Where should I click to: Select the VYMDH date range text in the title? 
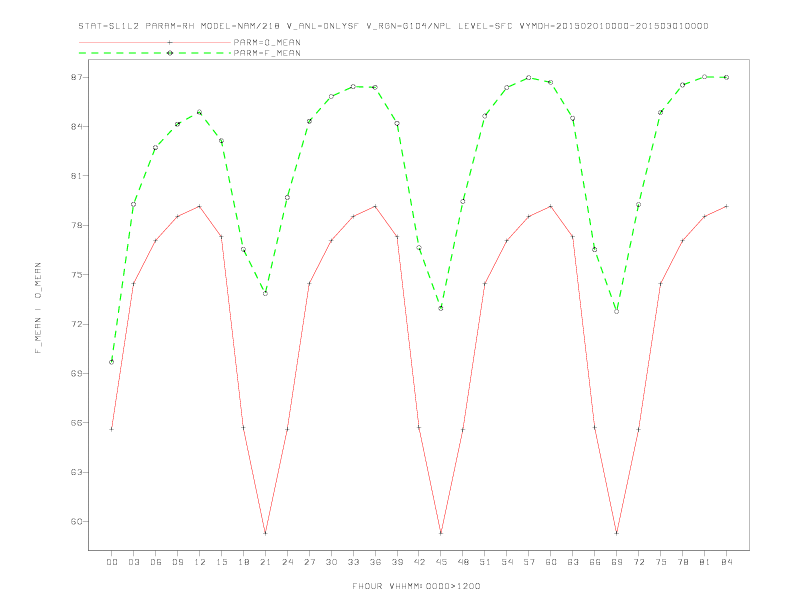click(614, 26)
